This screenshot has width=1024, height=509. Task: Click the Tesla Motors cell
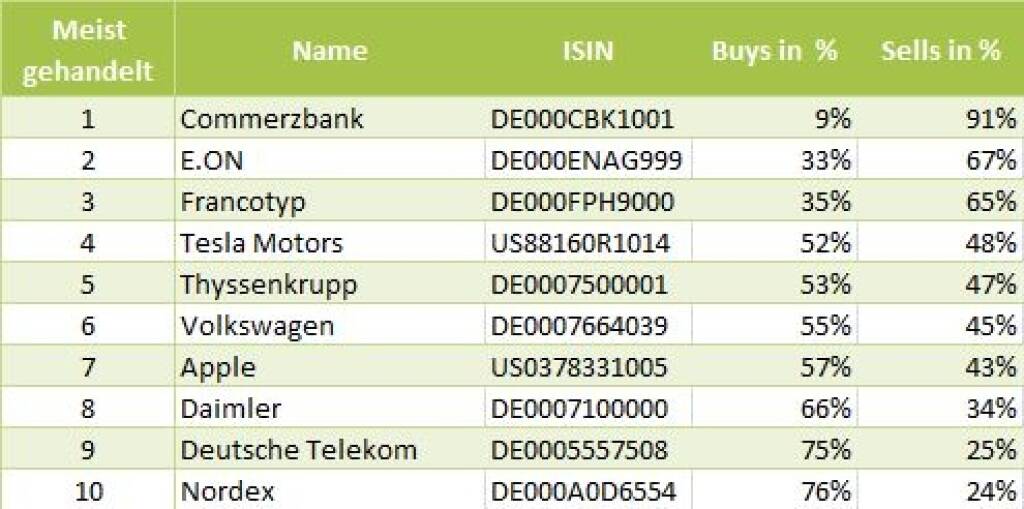pyautogui.click(x=262, y=243)
